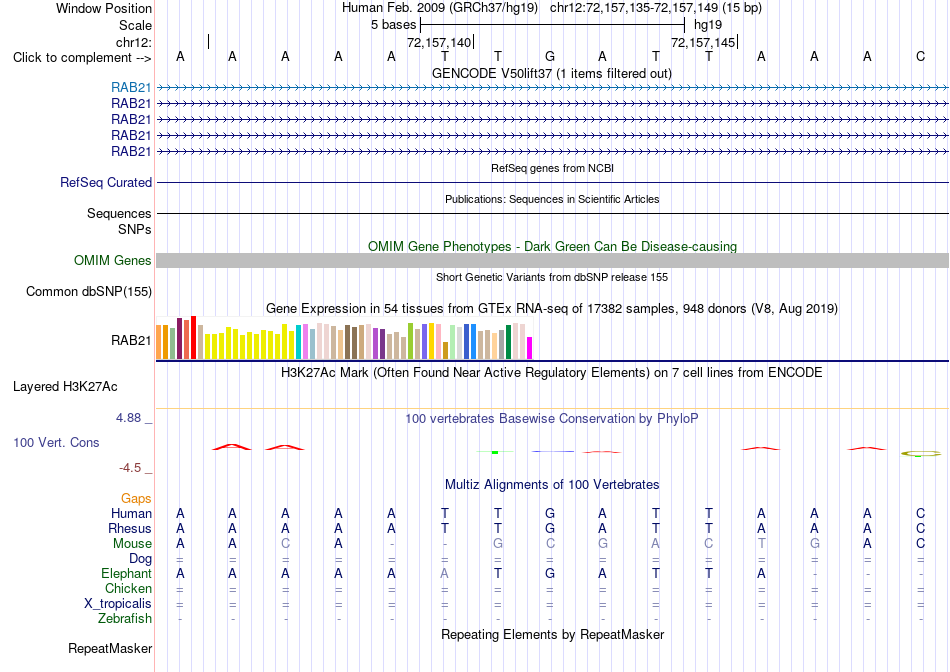Click the Human species label
Screen dimensions: 950x672
tap(131, 513)
